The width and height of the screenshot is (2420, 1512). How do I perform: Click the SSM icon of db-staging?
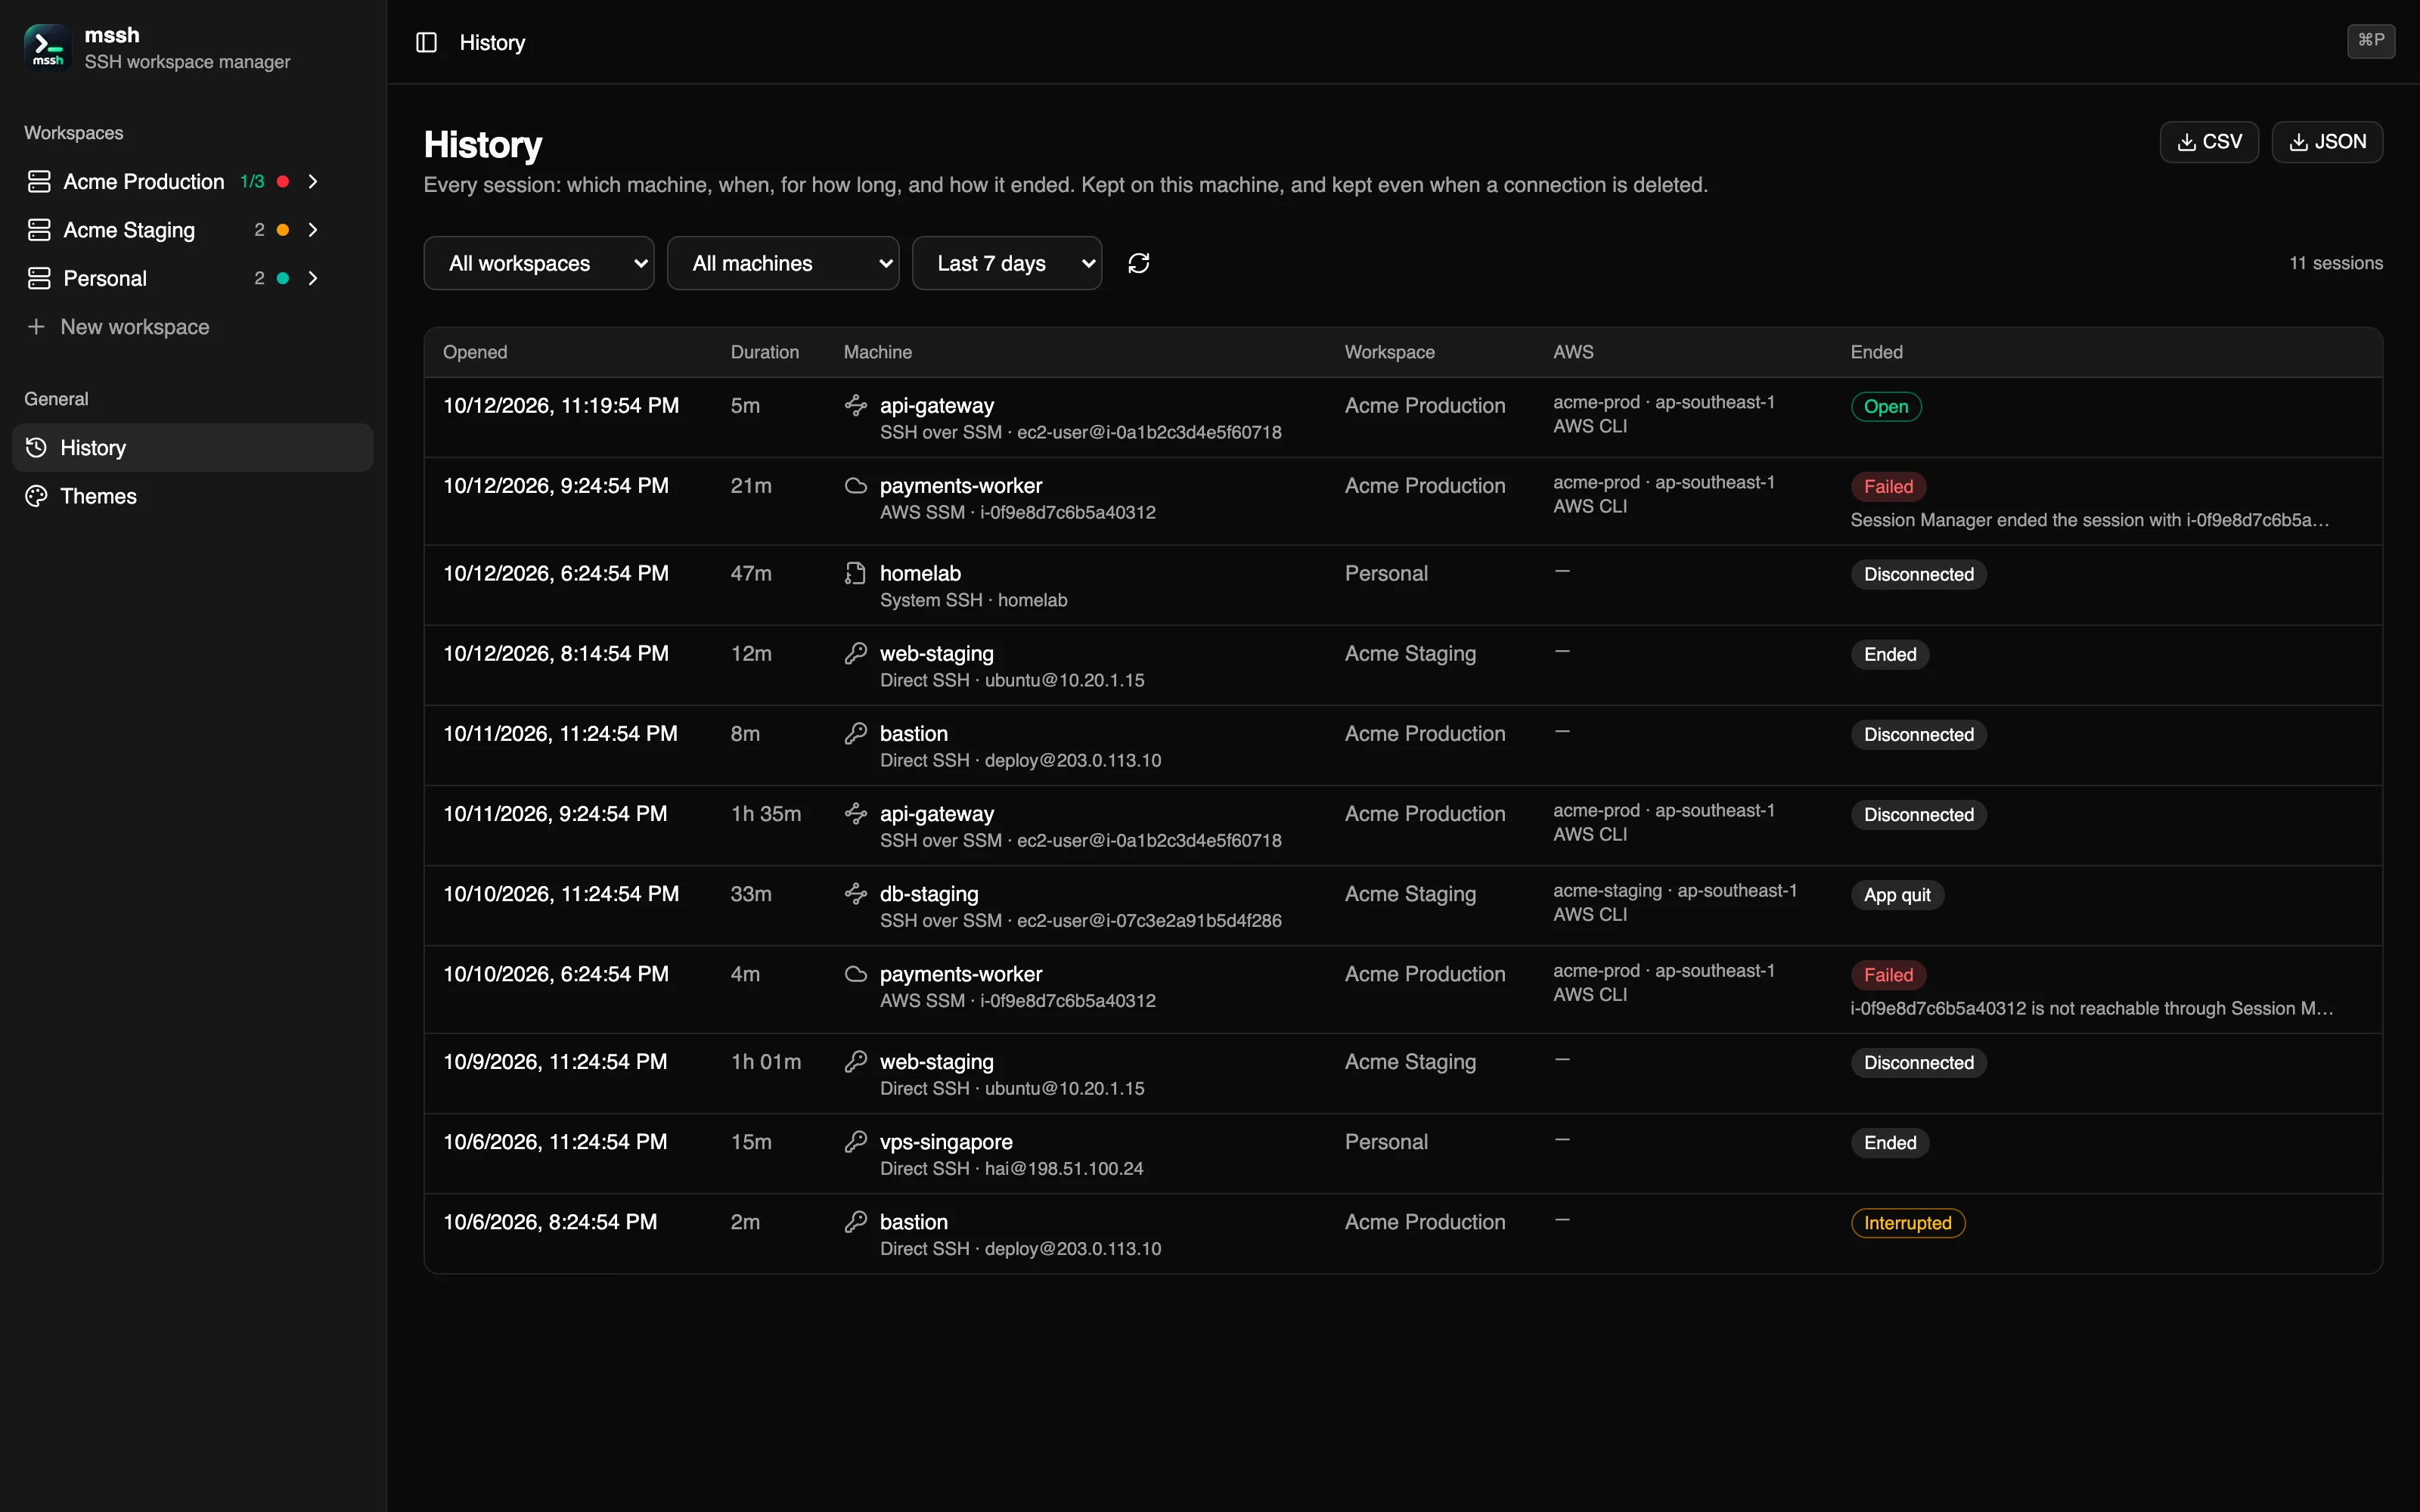coord(855,893)
